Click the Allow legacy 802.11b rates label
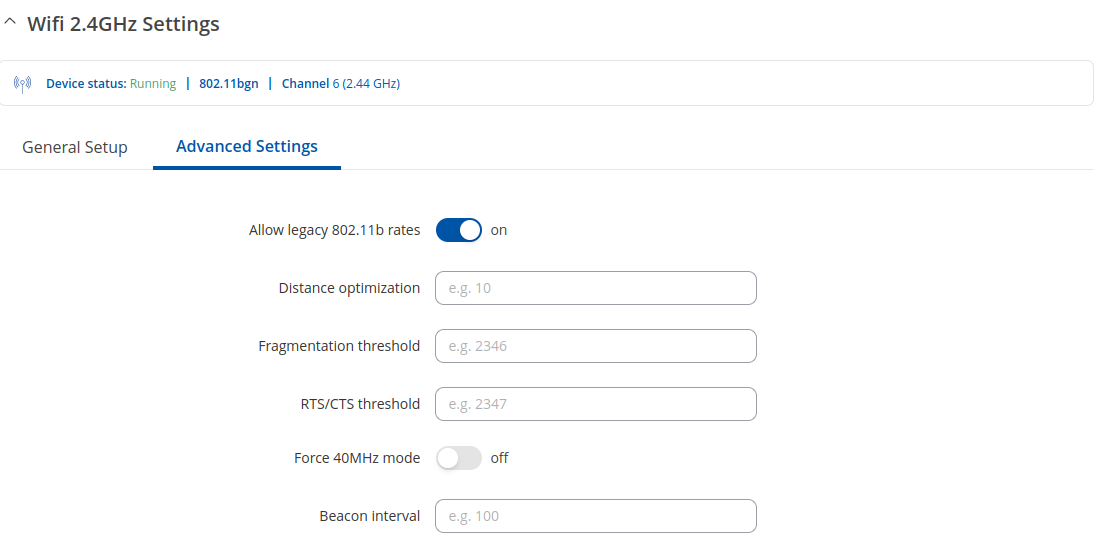Screen dimensions: 1102x547 [x=334, y=230]
